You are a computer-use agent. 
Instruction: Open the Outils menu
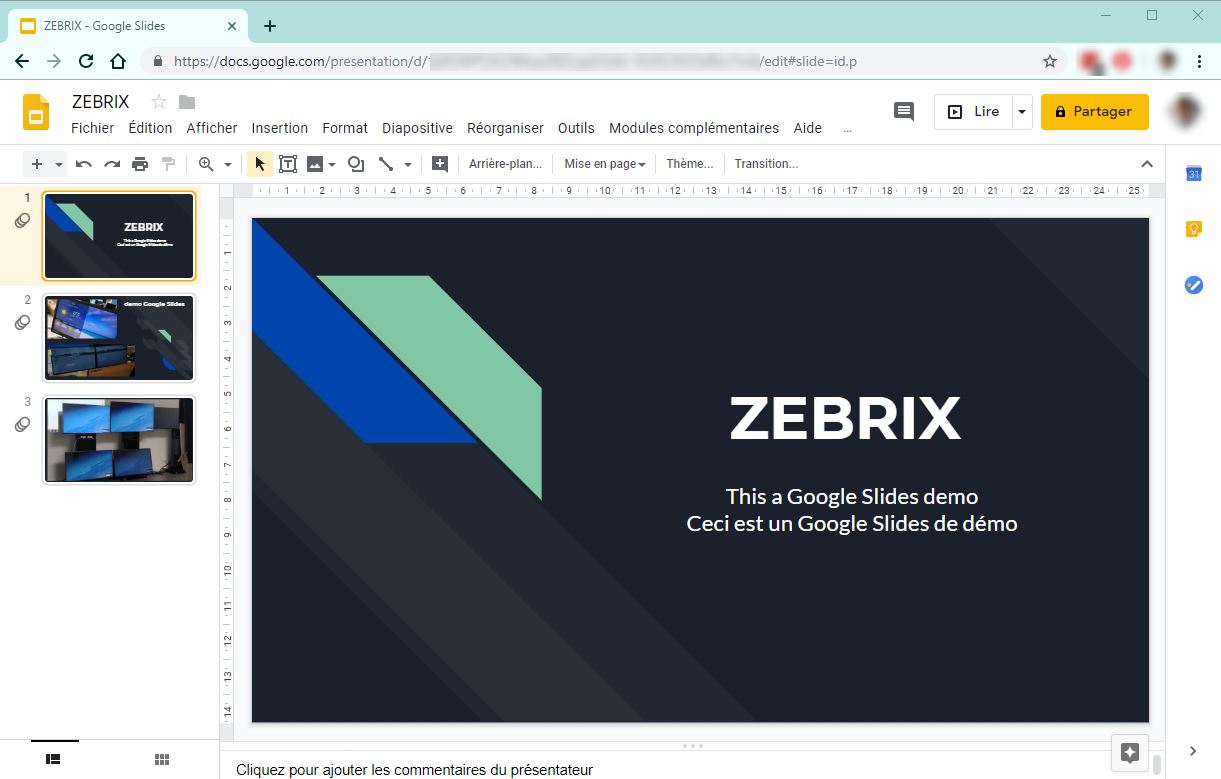pyautogui.click(x=576, y=128)
